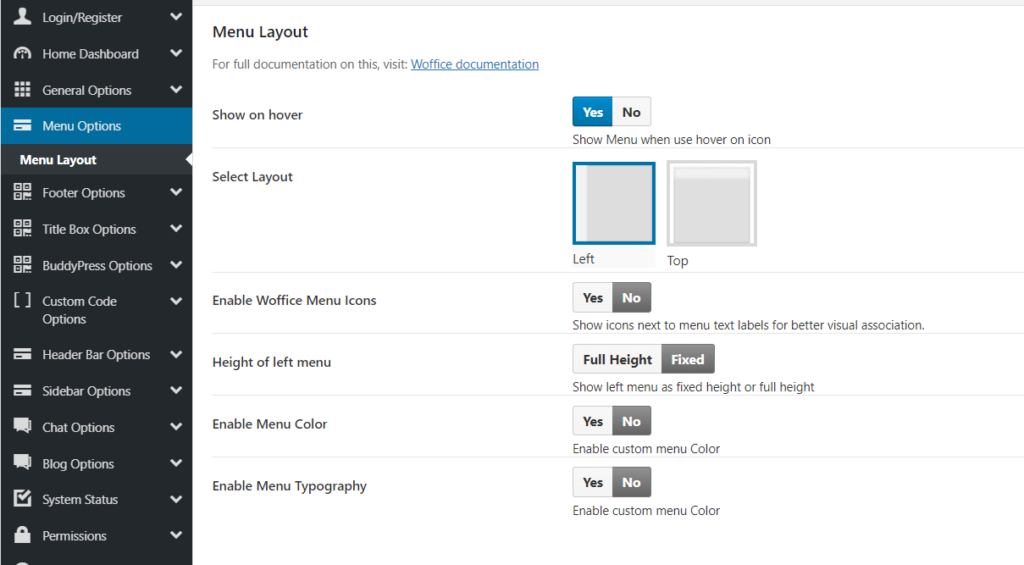Click the System Status checkmark icon
This screenshot has width=1024, height=565.
[x=22, y=499]
